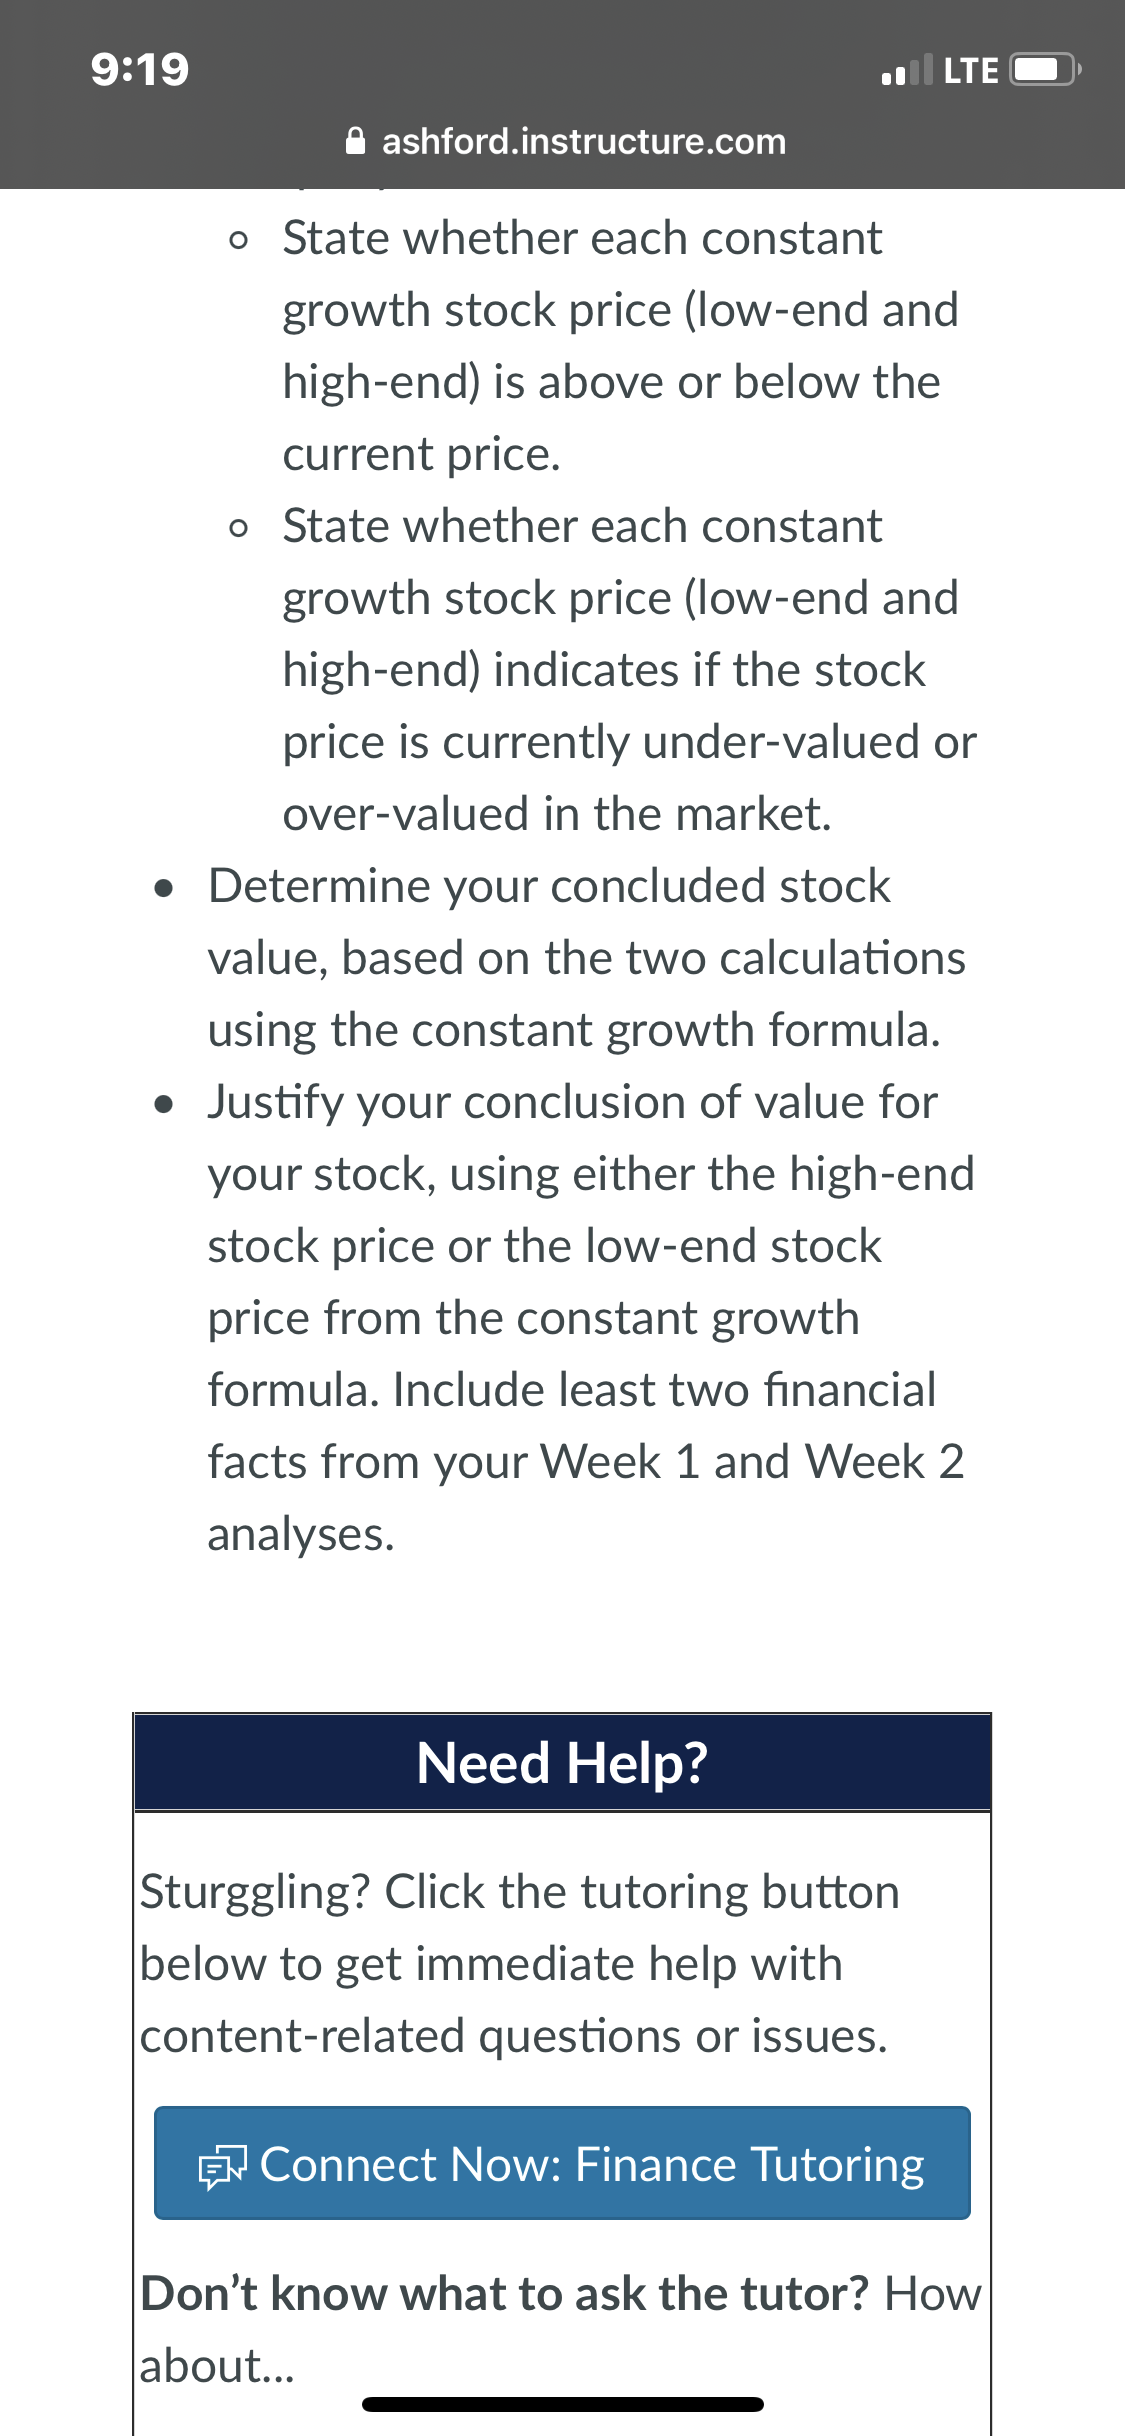Viewport: 1125px width, 2436px height.
Task: Tap the solid bullet marker by "Justify"
Action: tap(164, 1104)
